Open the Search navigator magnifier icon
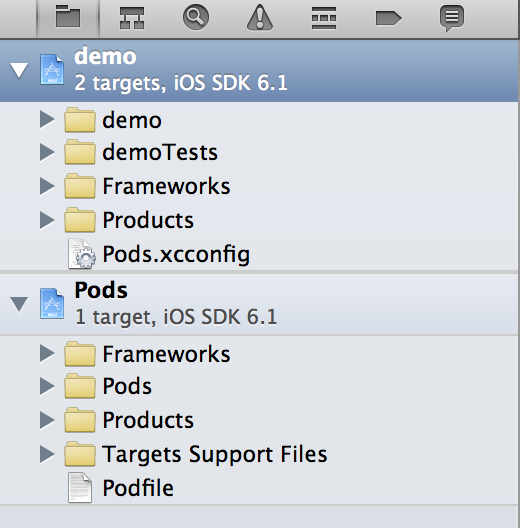Screen dimensions: 520x528 click(196, 17)
